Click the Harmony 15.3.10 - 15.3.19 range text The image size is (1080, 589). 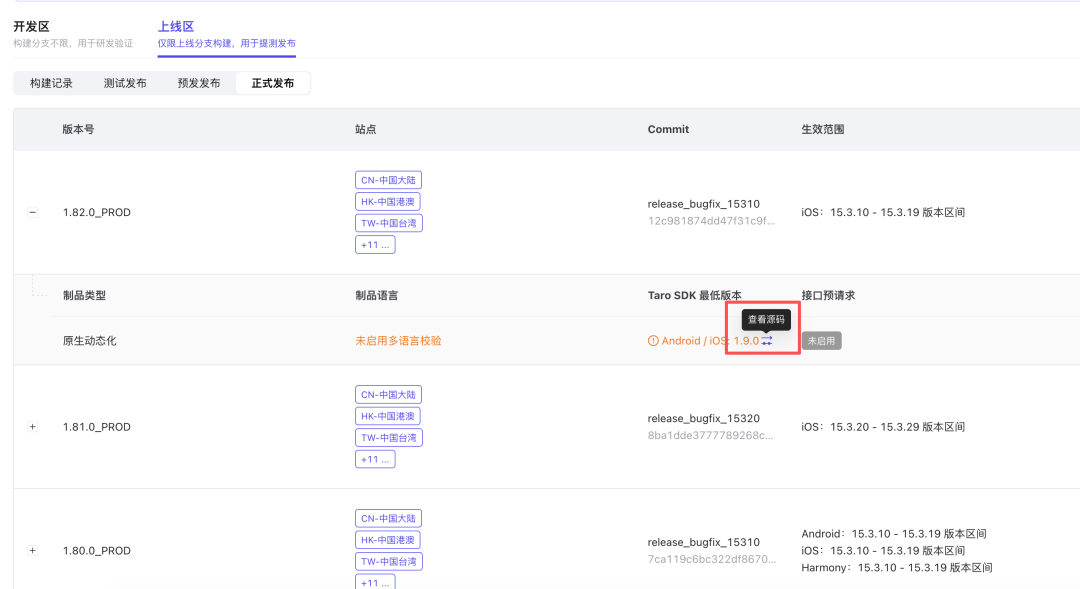897,568
